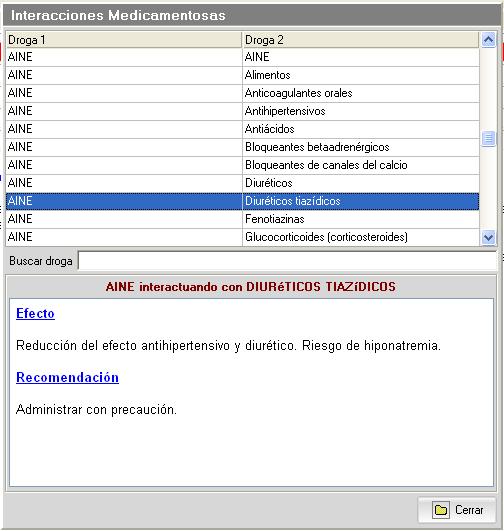Select the Antihipertensivos interaction row
Image resolution: width=504 pixels, height=531 pixels.
pyautogui.click(x=243, y=111)
